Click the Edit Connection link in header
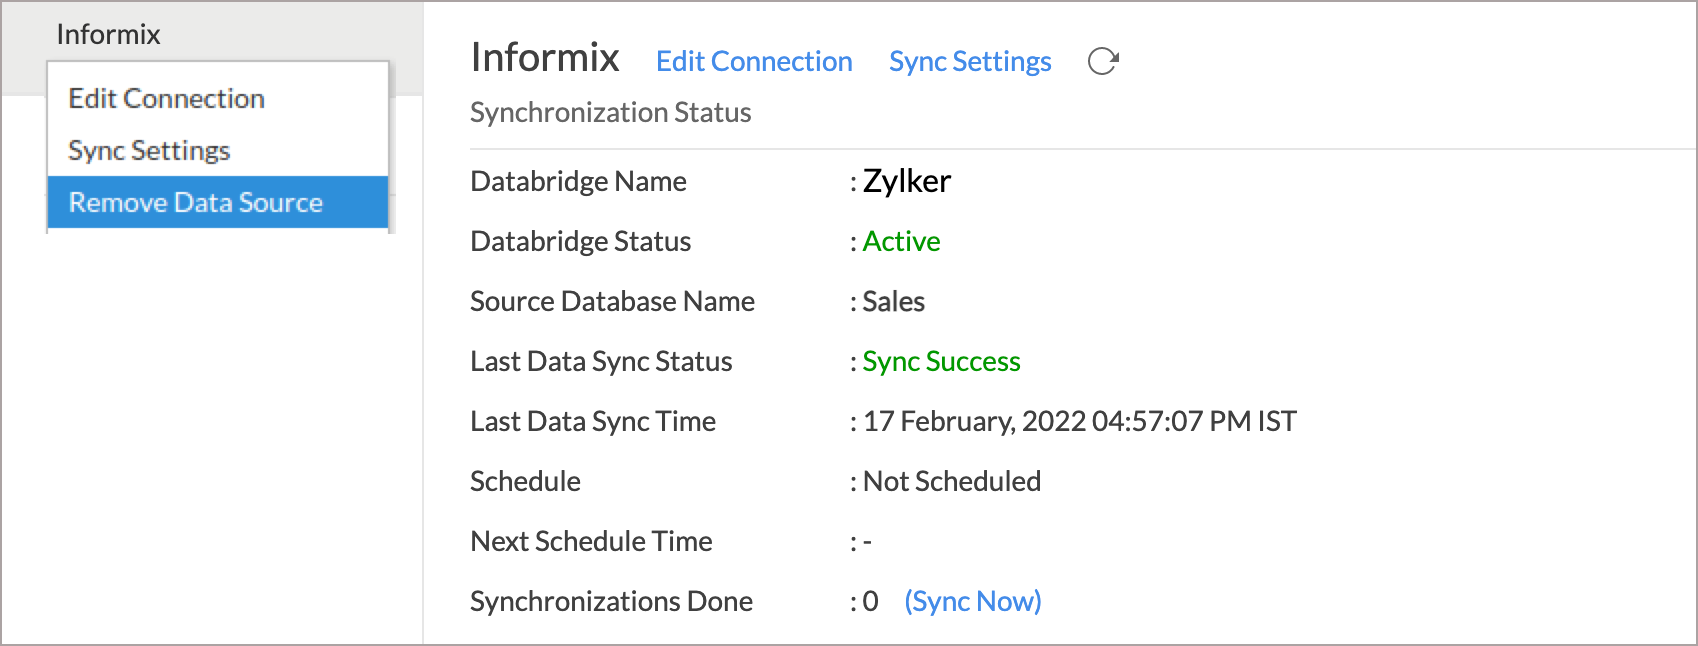 coord(754,61)
